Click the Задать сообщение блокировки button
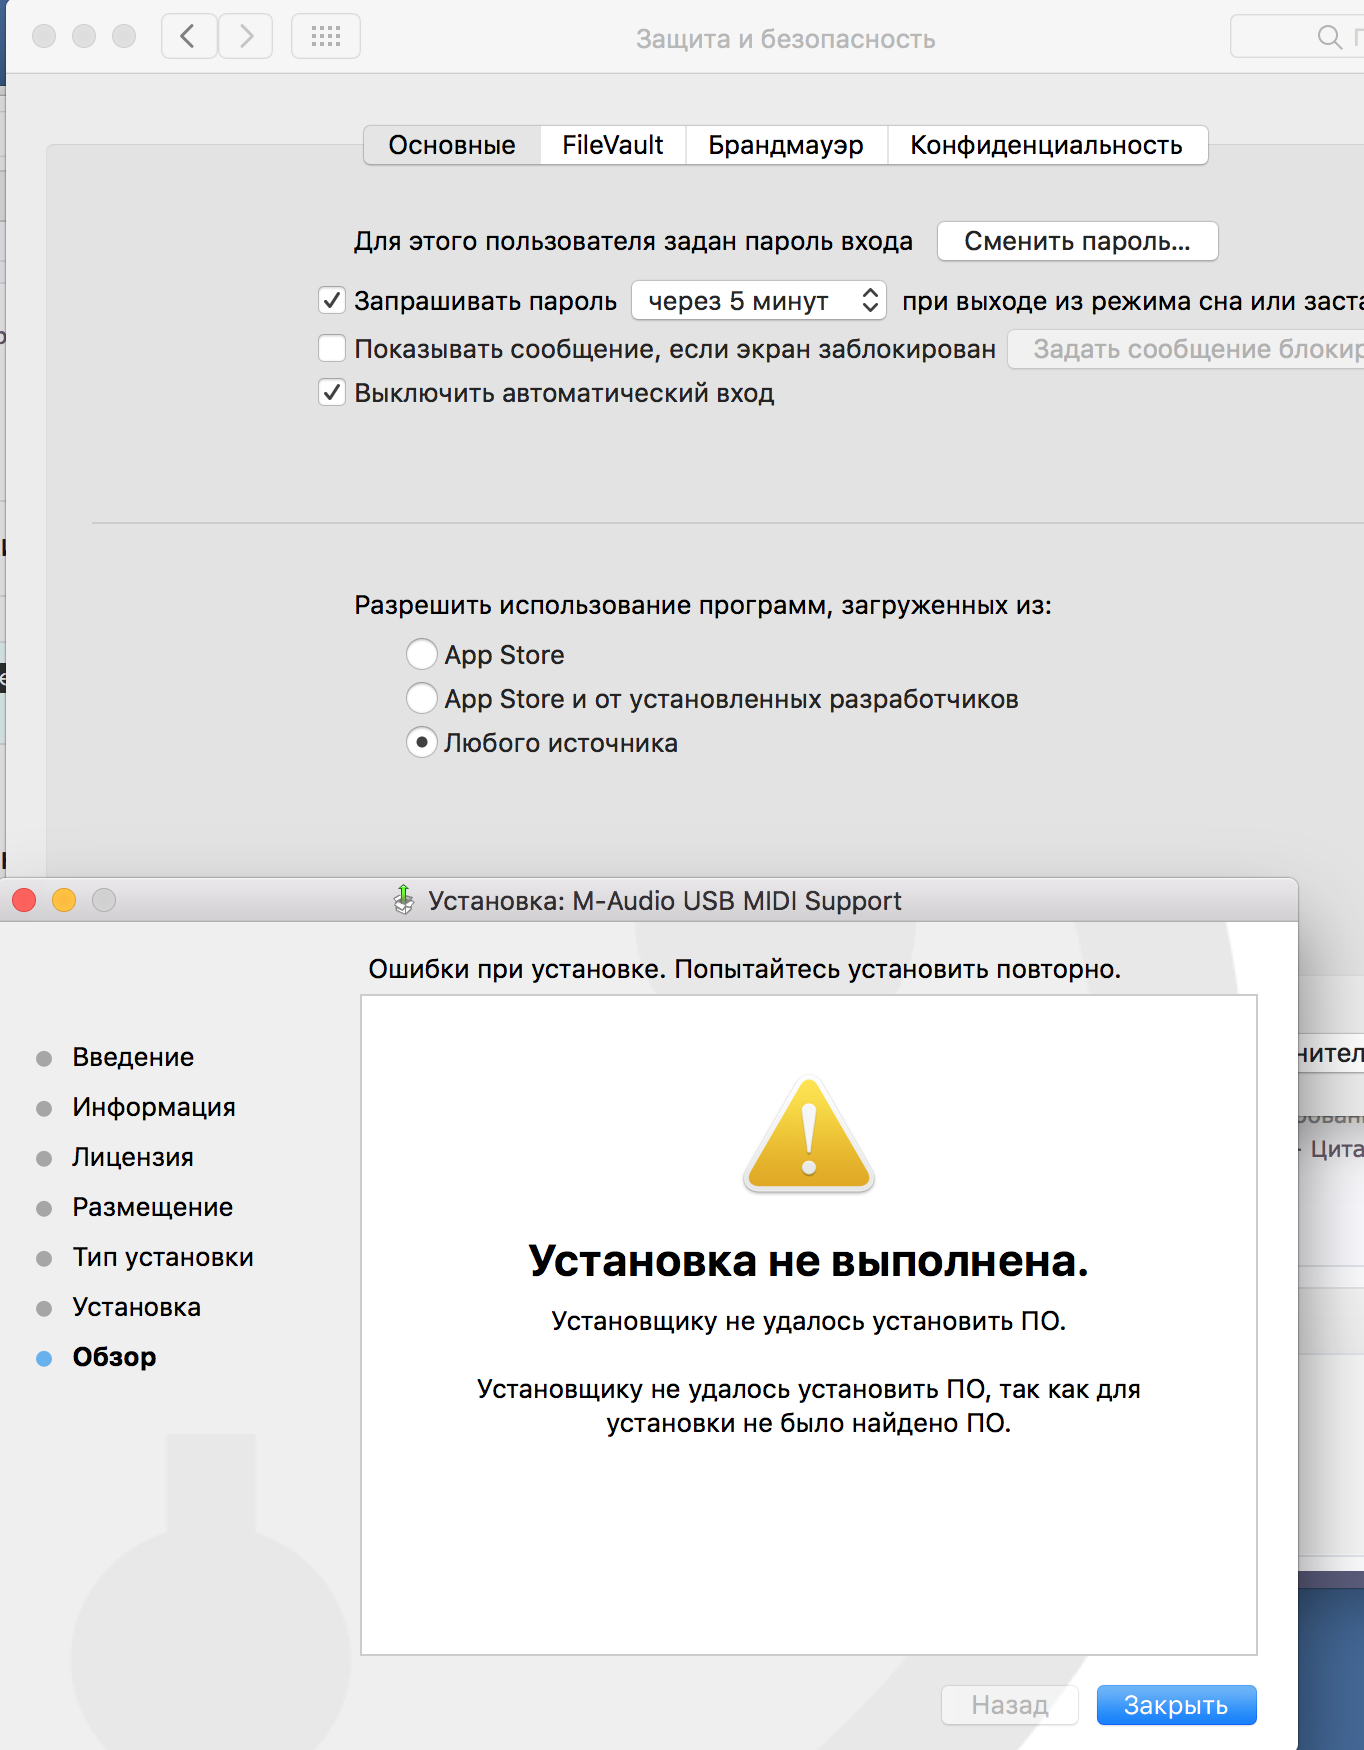Screen dimensions: 1364x1750 1186,349
